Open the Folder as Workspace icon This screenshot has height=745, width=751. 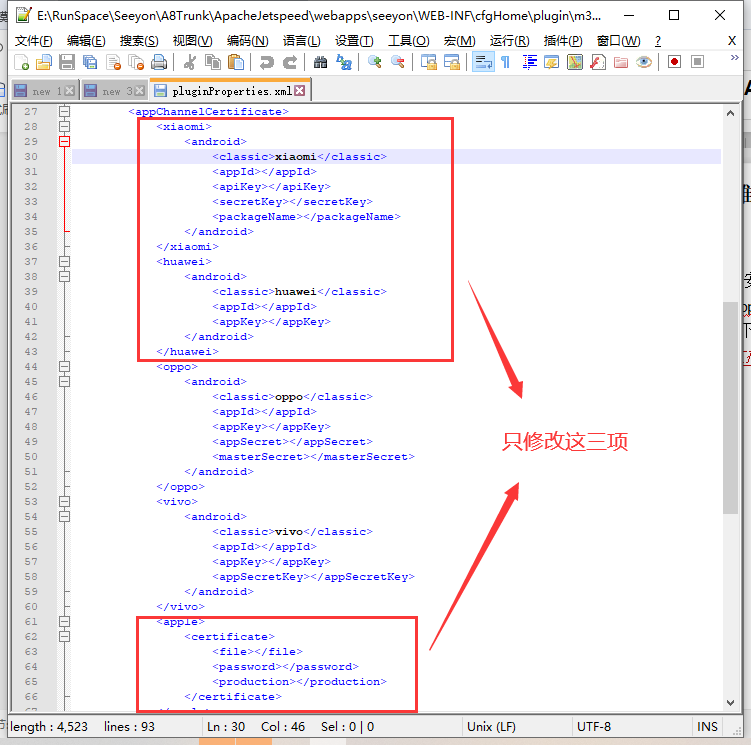[x=621, y=62]
